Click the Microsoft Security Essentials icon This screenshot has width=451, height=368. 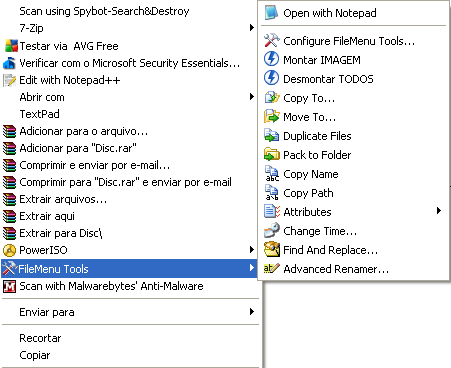[9, 63]
